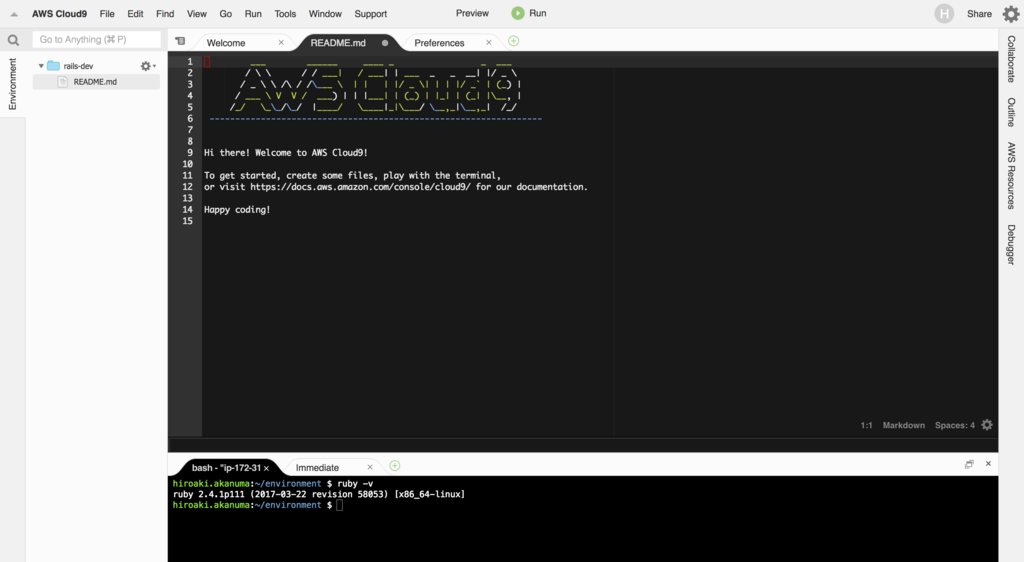This screenshot has height=562, width=1024.
Task: Close the bash terminal tab
Action: [266, 468]
